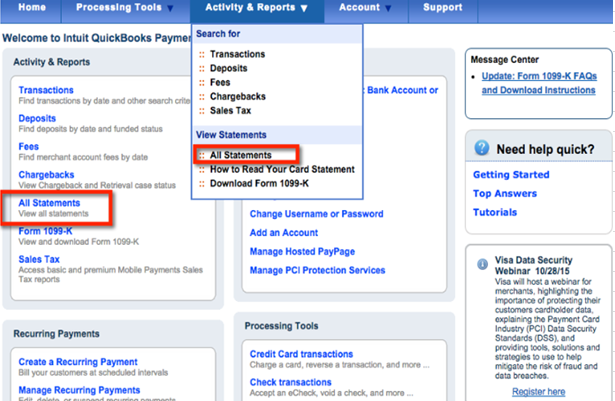The image size is (615, 401).
Task: Open Manage Recurring Payments link
Action: pos(79,390)
